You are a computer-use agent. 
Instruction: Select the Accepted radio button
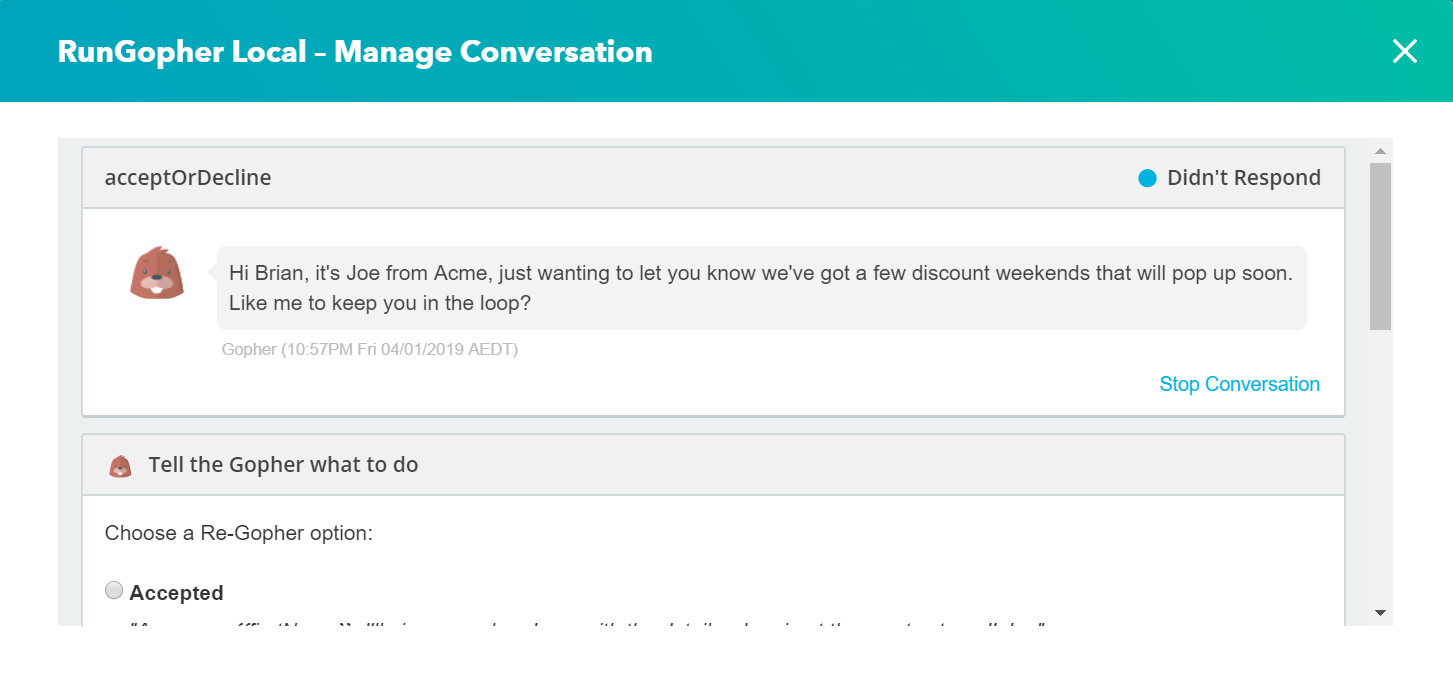point(114,591)
